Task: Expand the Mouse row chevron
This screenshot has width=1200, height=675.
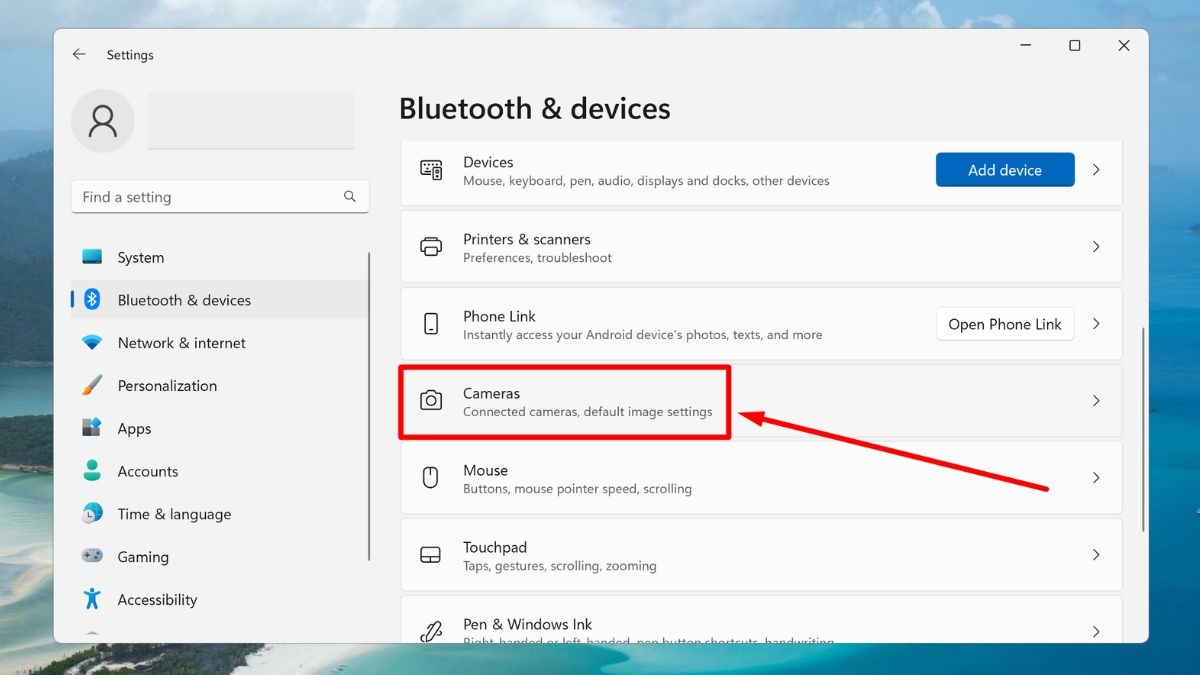Action: (x=1096, y=478)
